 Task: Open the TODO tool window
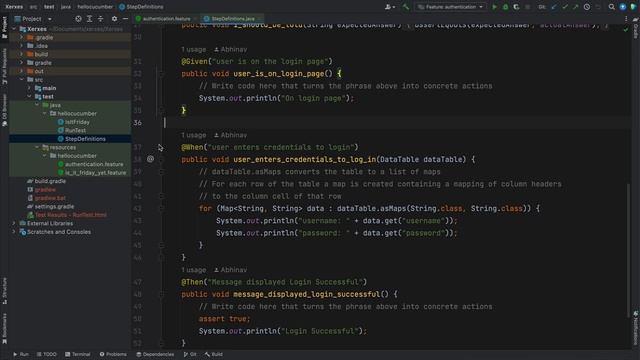47,354
